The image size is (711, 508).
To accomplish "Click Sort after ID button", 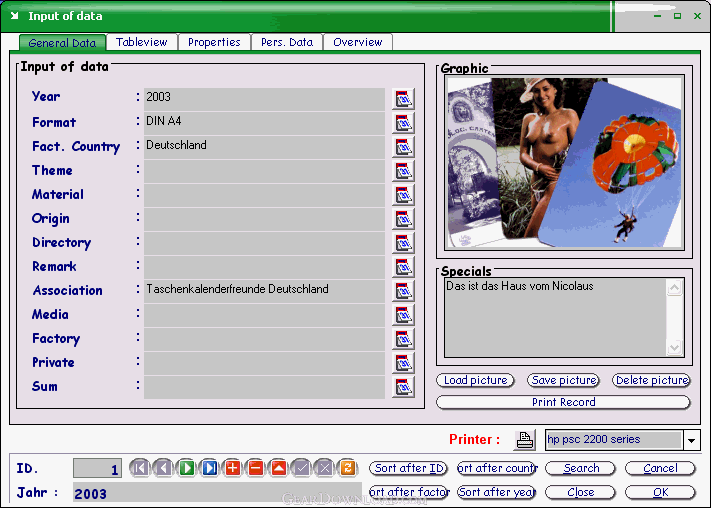I will click(x=408, y=468).
